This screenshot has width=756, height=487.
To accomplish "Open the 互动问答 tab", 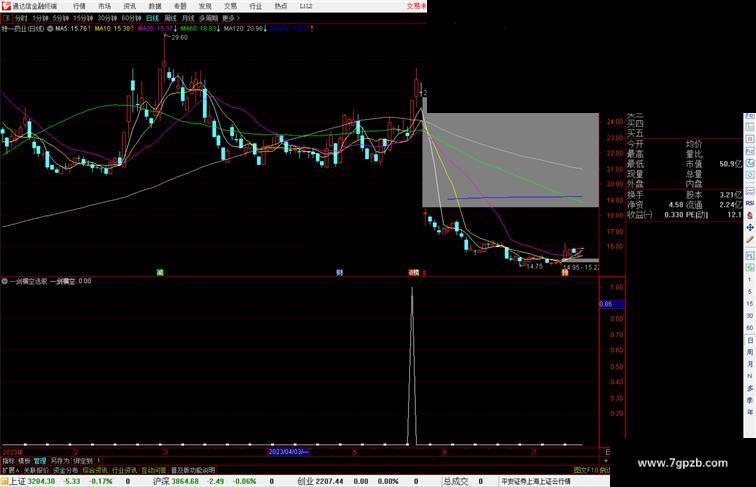I will pyautogui.click(x=154, y=471).
